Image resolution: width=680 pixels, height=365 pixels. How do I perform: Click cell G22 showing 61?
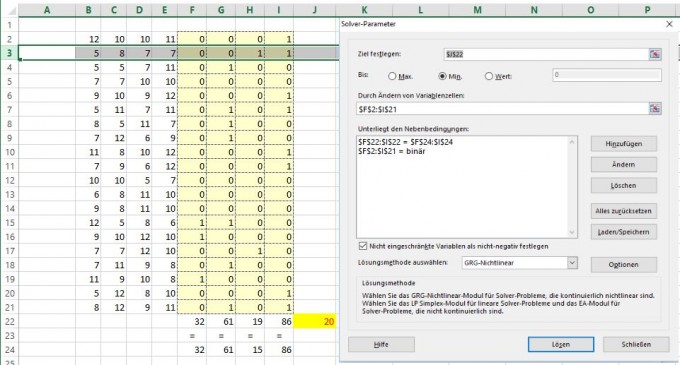221,322
